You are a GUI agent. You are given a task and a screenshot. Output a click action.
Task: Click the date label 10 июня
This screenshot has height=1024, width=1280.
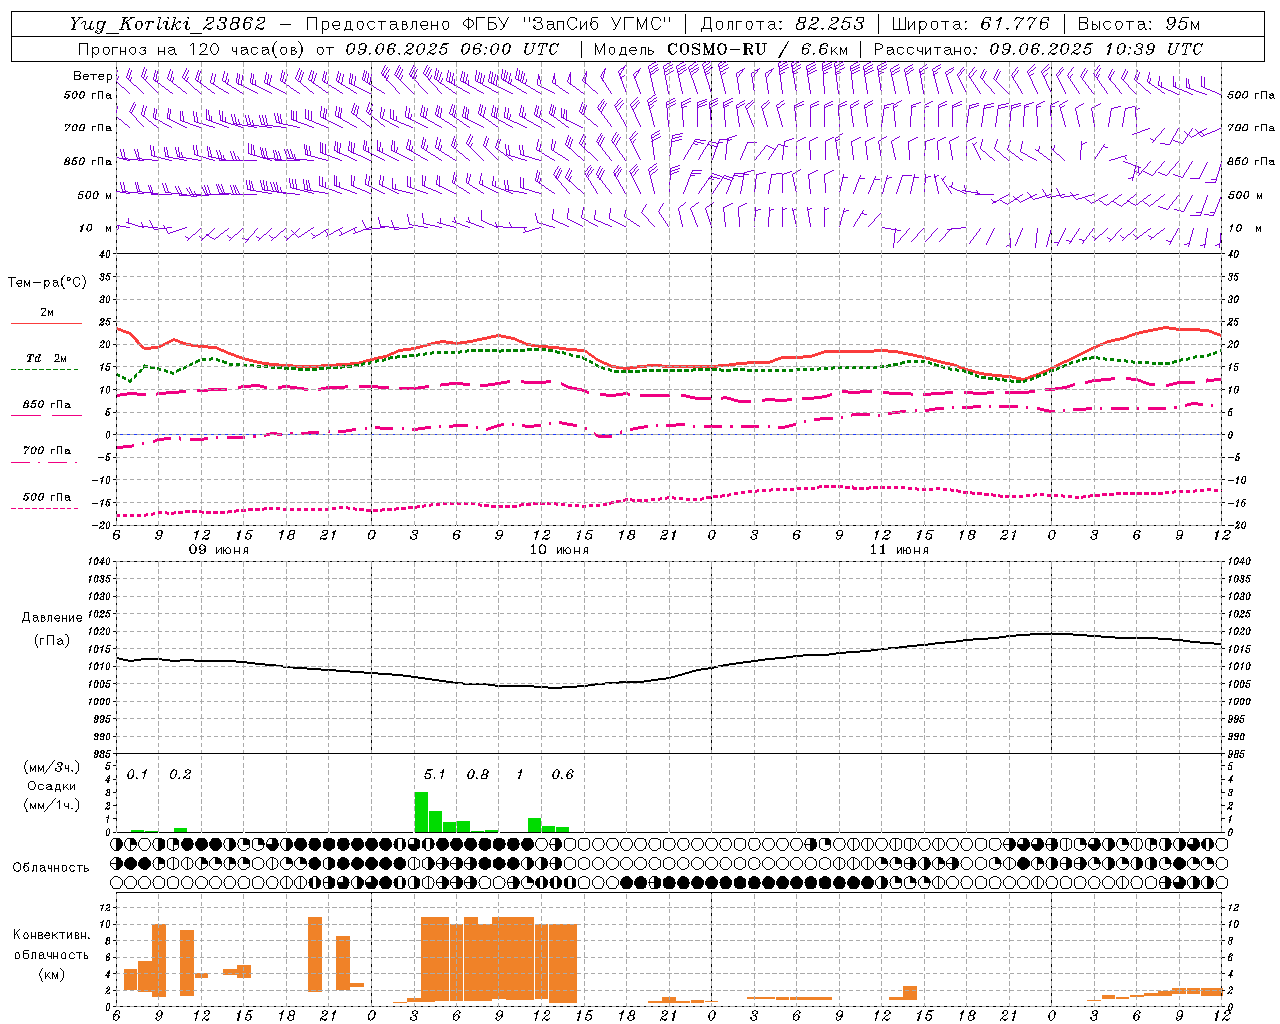pyautogui.click(x=559, y=550)
